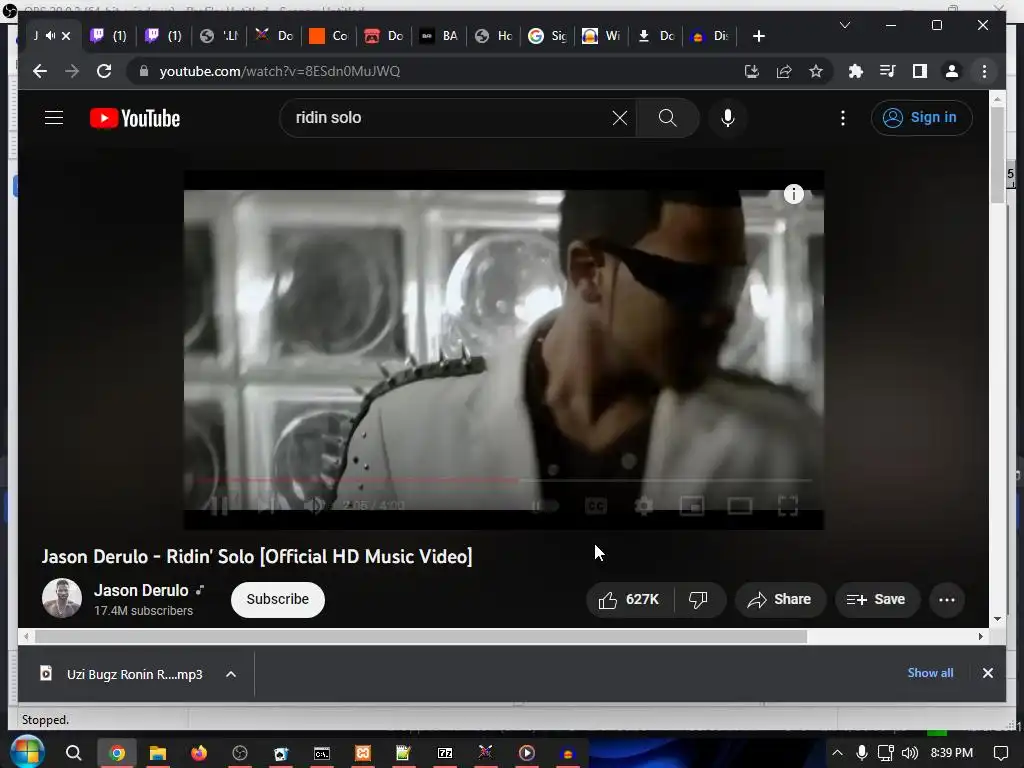Switch to the 'Dis' tab
Image resolution: width=1024 pixels, height=768 pixels.
[x=710, y=36]
